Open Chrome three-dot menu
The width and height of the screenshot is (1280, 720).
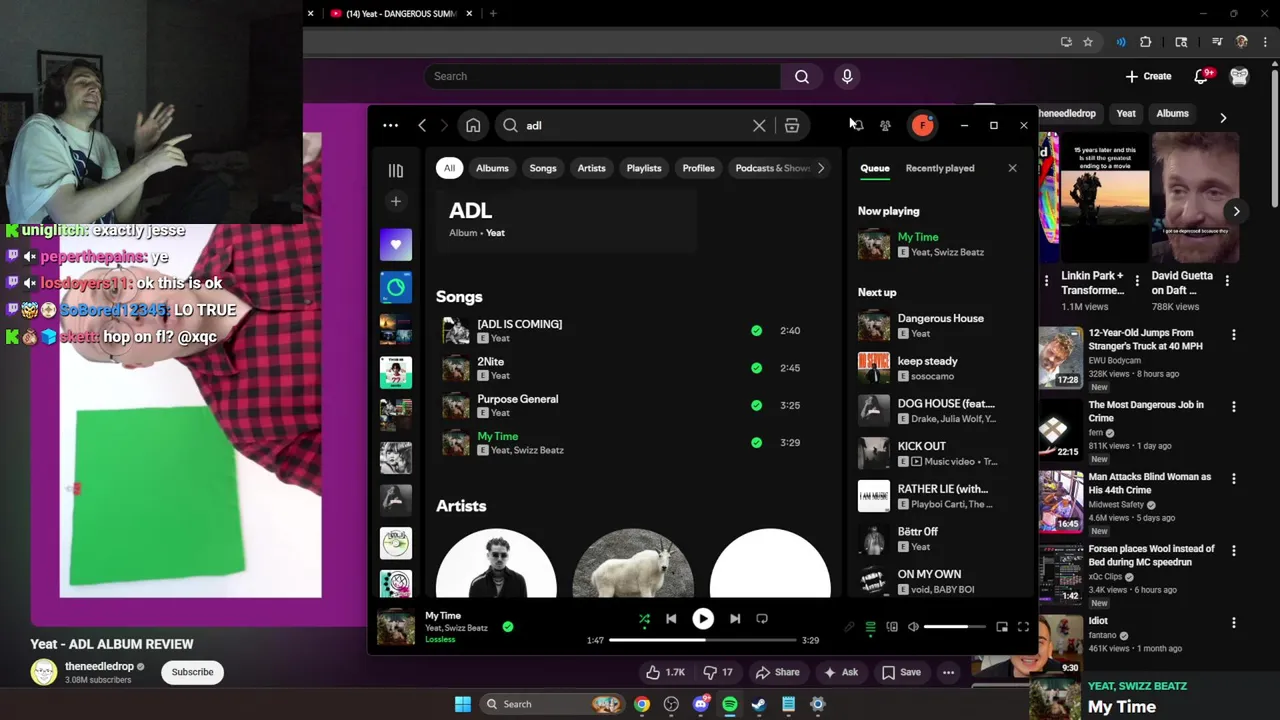[1266, 42]
